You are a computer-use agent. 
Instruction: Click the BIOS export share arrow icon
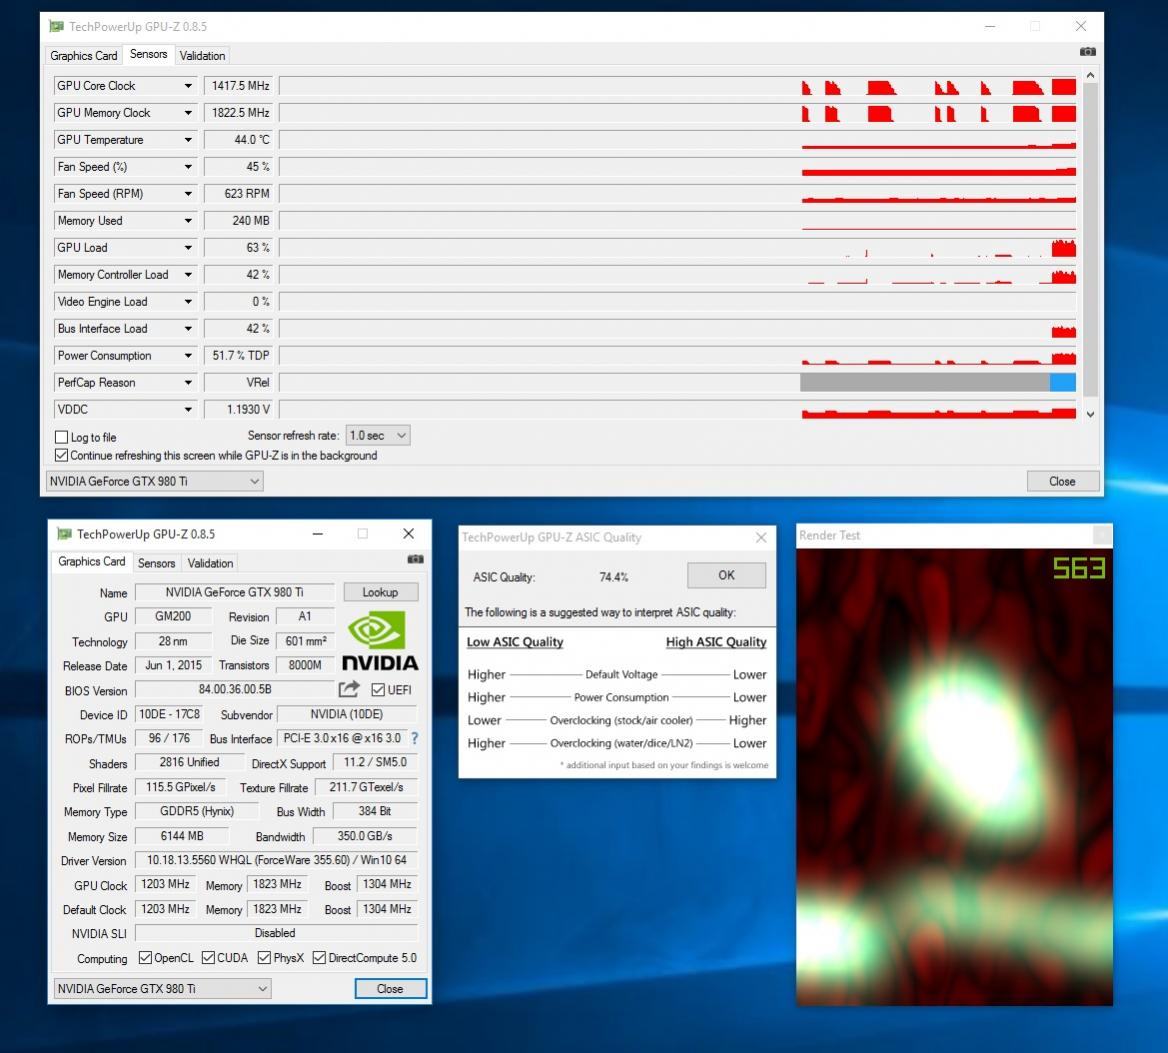coord(349,689)
